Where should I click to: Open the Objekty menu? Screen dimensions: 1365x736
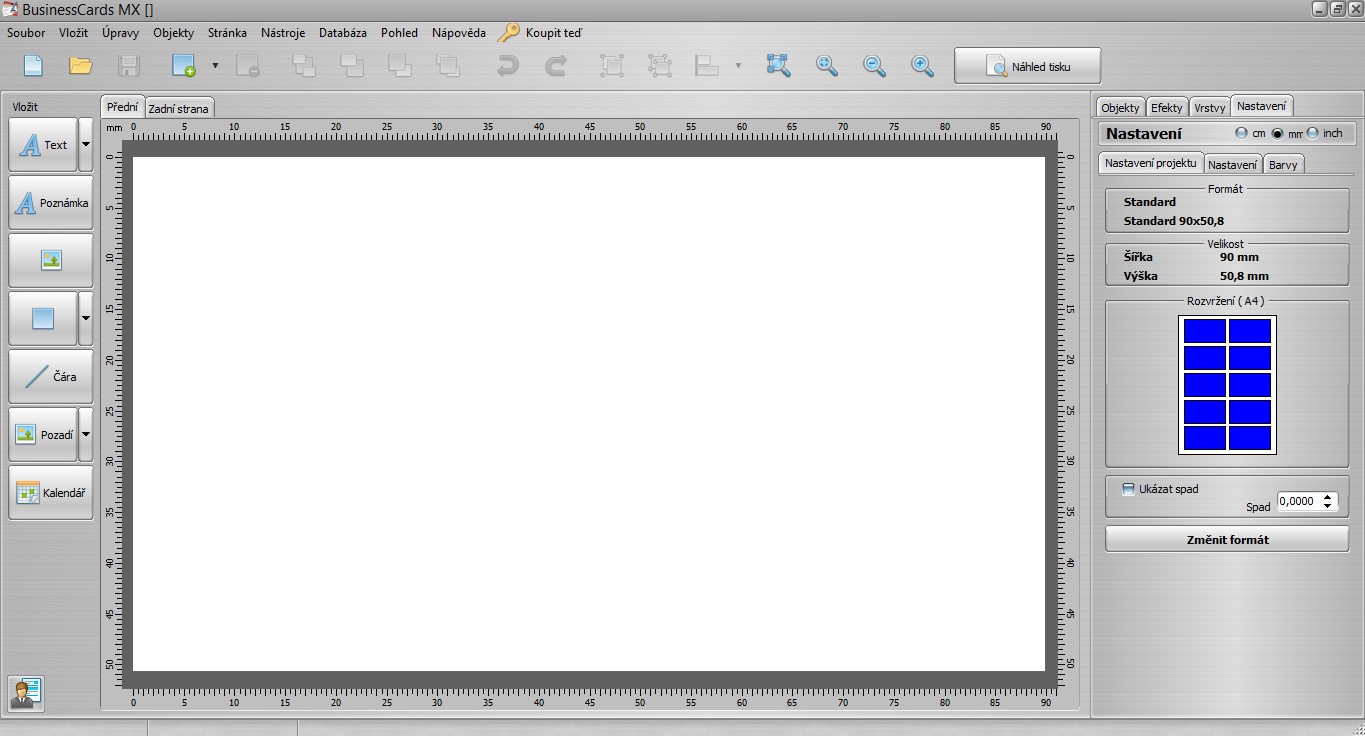point(174,33)
